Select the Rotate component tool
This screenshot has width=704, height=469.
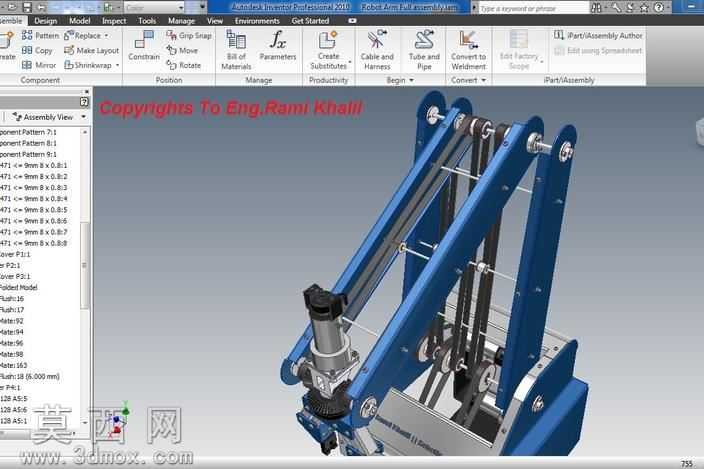click(183, 66)
